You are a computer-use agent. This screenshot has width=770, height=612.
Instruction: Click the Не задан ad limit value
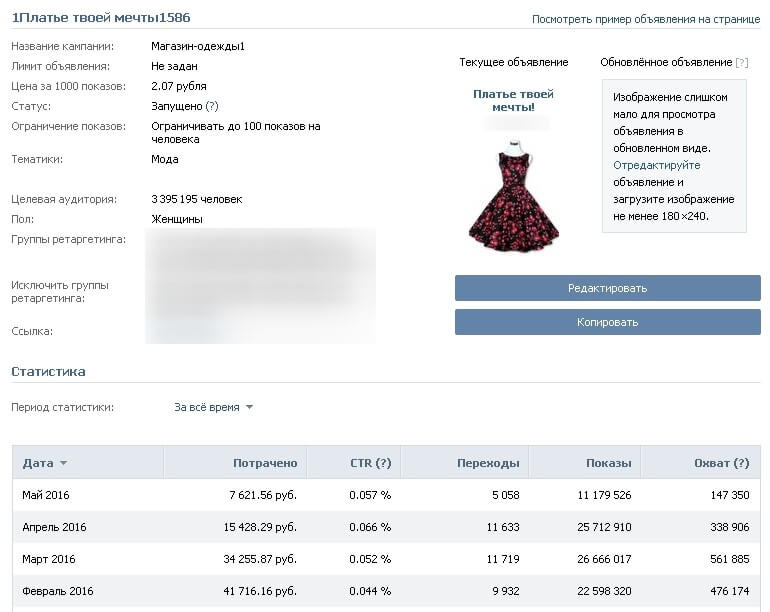click(x=172, y=66)
